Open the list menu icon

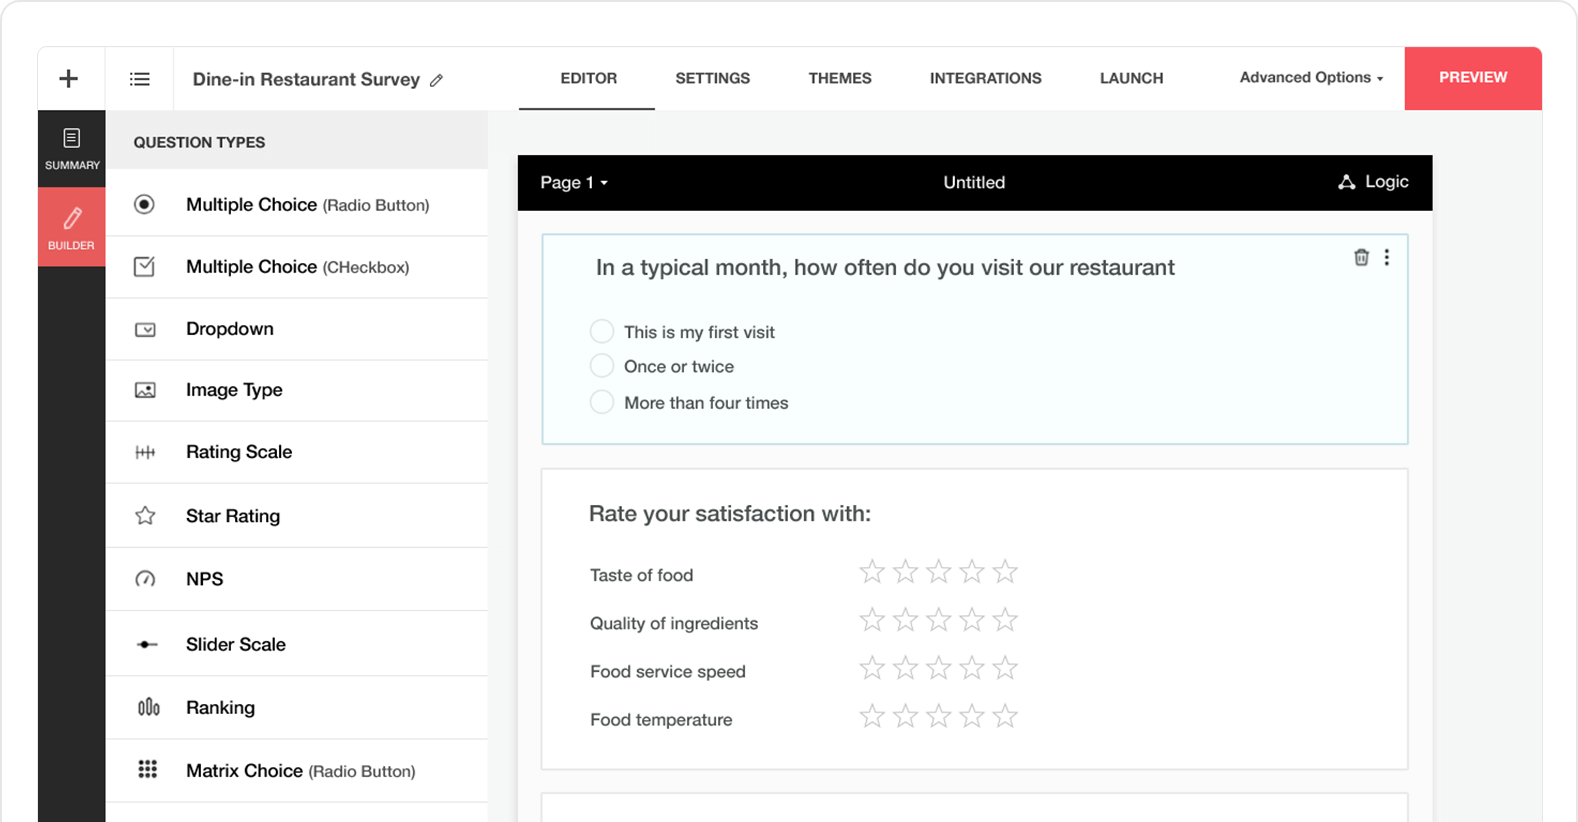[140, 79]
